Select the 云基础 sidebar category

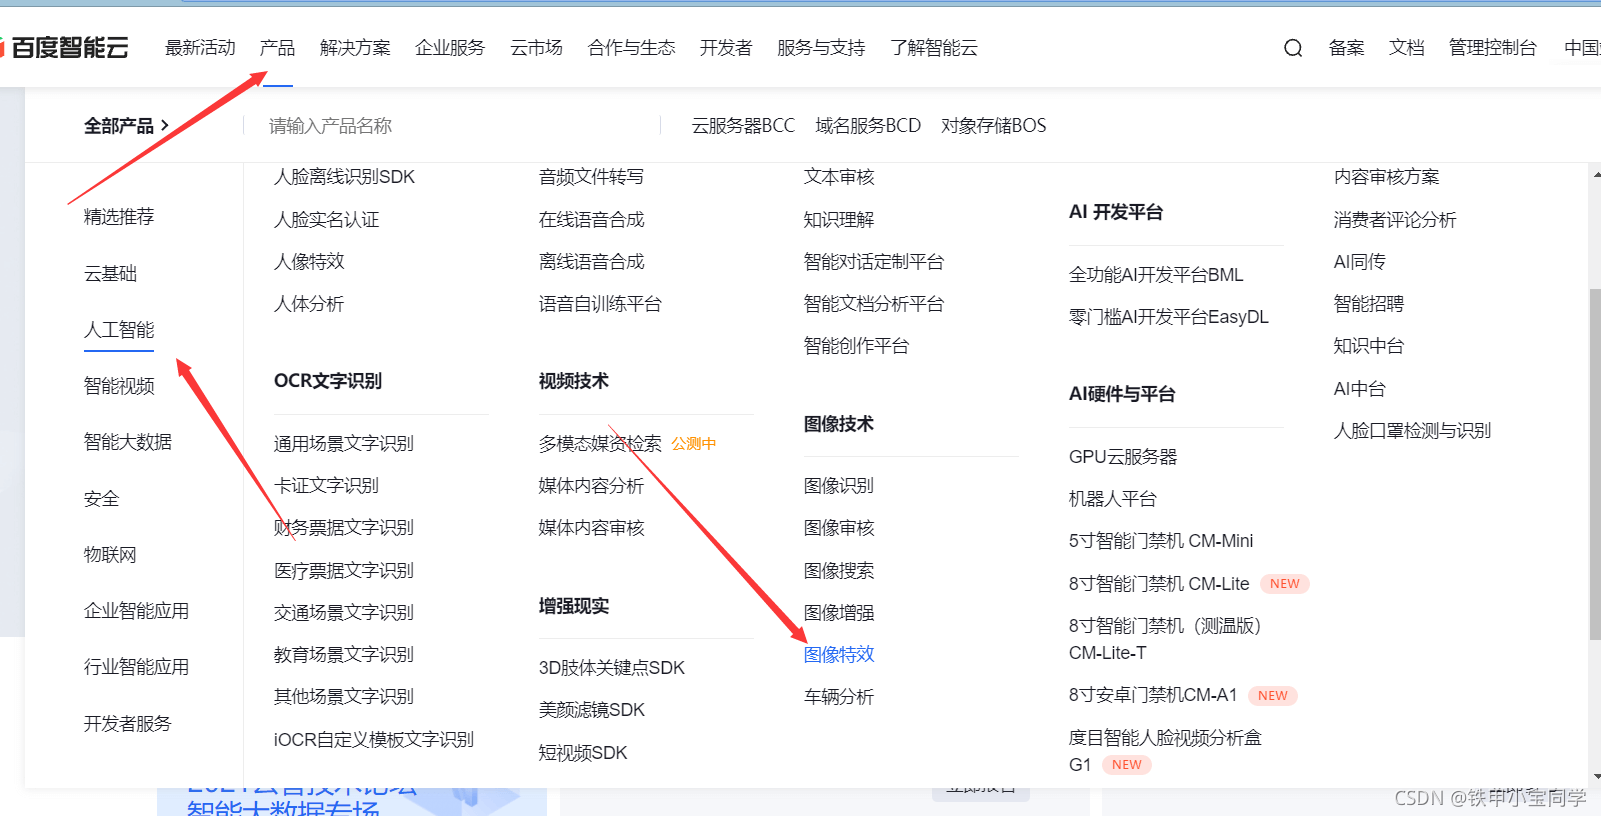tap(110, 274)
